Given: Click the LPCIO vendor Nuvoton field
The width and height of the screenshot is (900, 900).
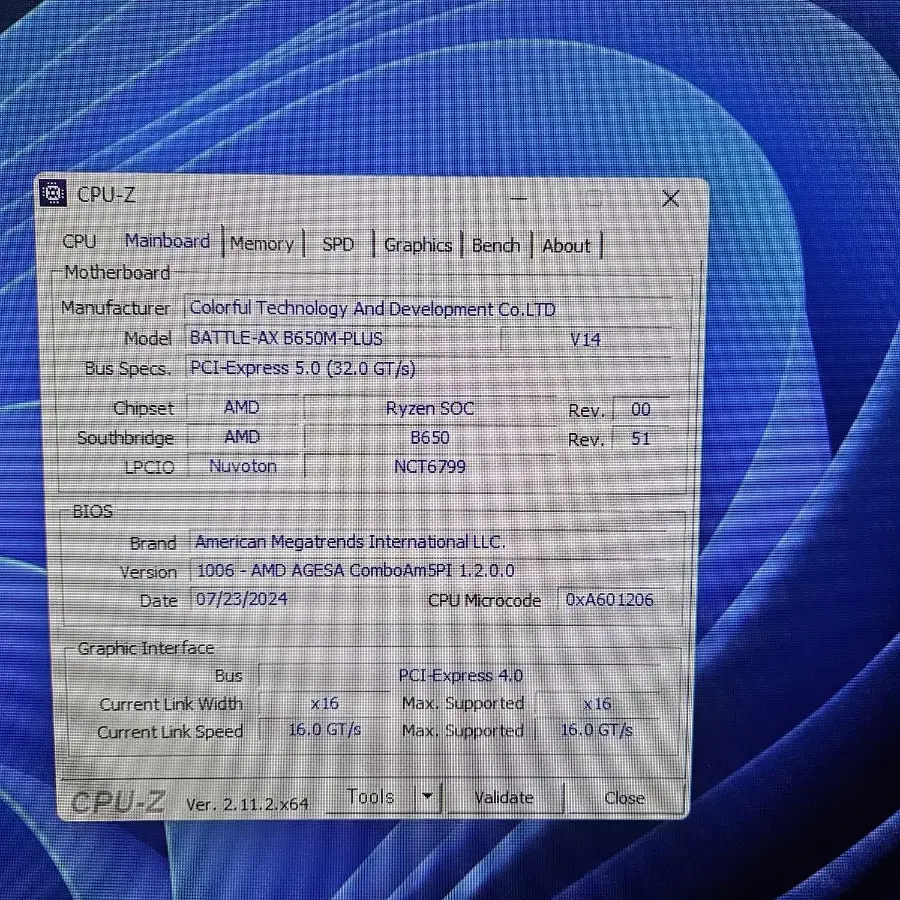Looking at the screenshot, I should coord(243,466).
